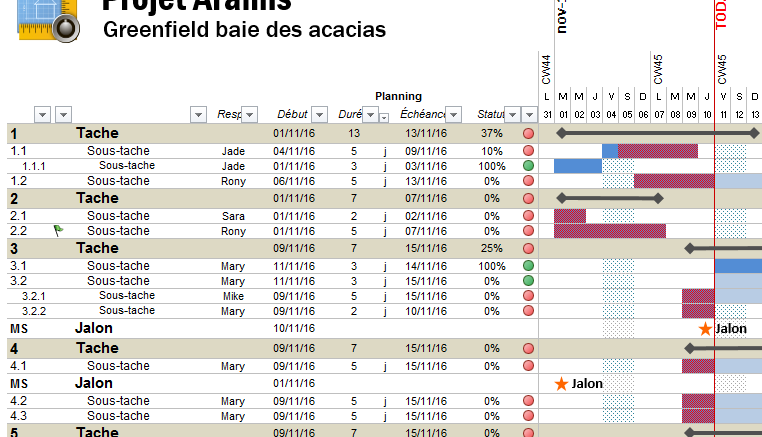Click the orange star of the 01/11/16 Jalon
Image resolution: width=762 pixels, height=437 pixels.
pyautogui.click(x=561, y=384)
